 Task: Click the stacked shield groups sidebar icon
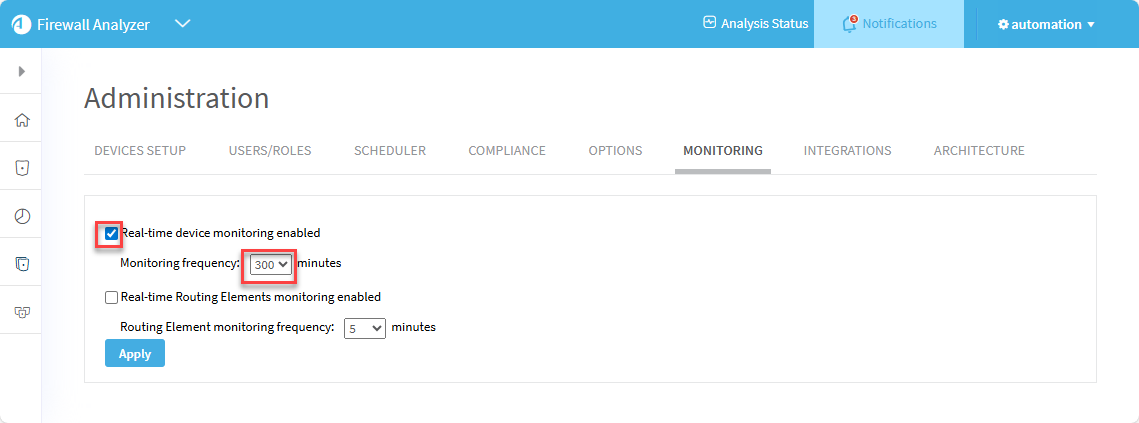21,264
